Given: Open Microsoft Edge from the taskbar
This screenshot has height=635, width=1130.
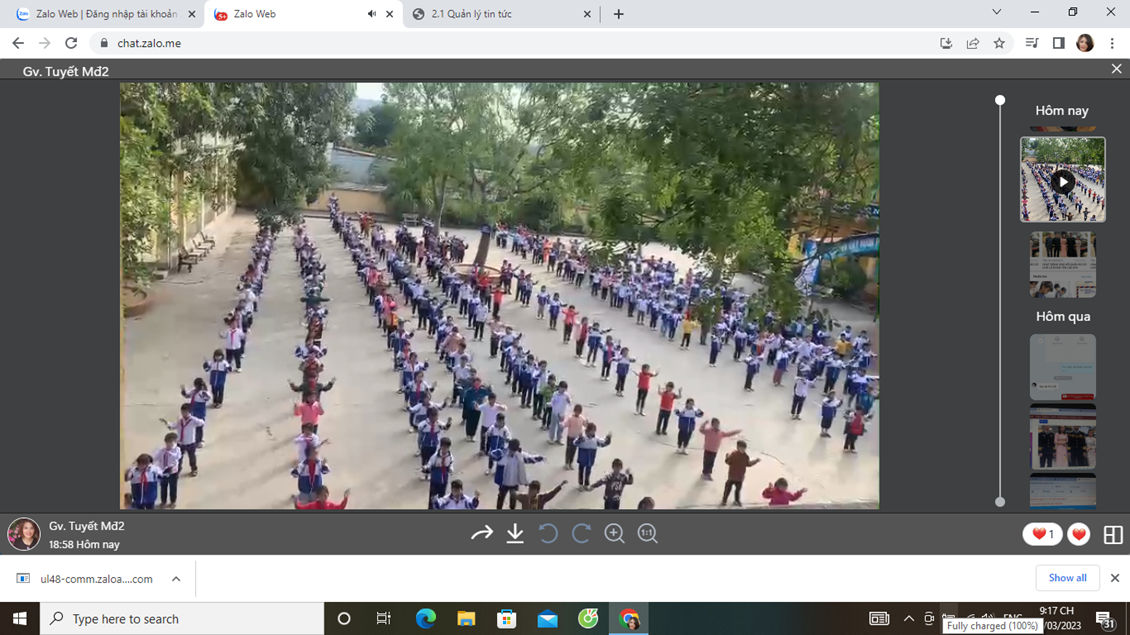Looking at the screenshot, I should (x=425, y=619).
